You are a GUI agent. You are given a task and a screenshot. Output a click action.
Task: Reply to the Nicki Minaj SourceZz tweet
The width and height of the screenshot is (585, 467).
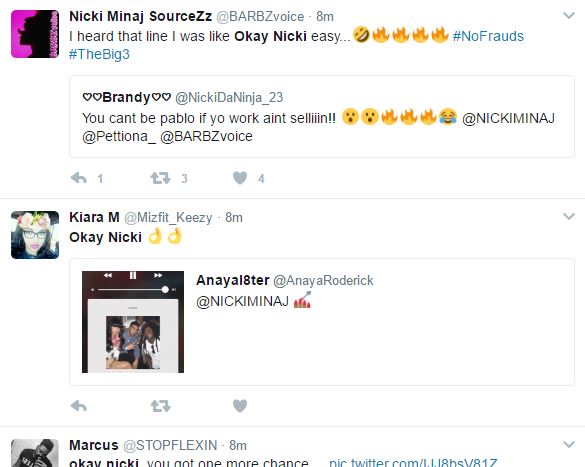point(79,178)
